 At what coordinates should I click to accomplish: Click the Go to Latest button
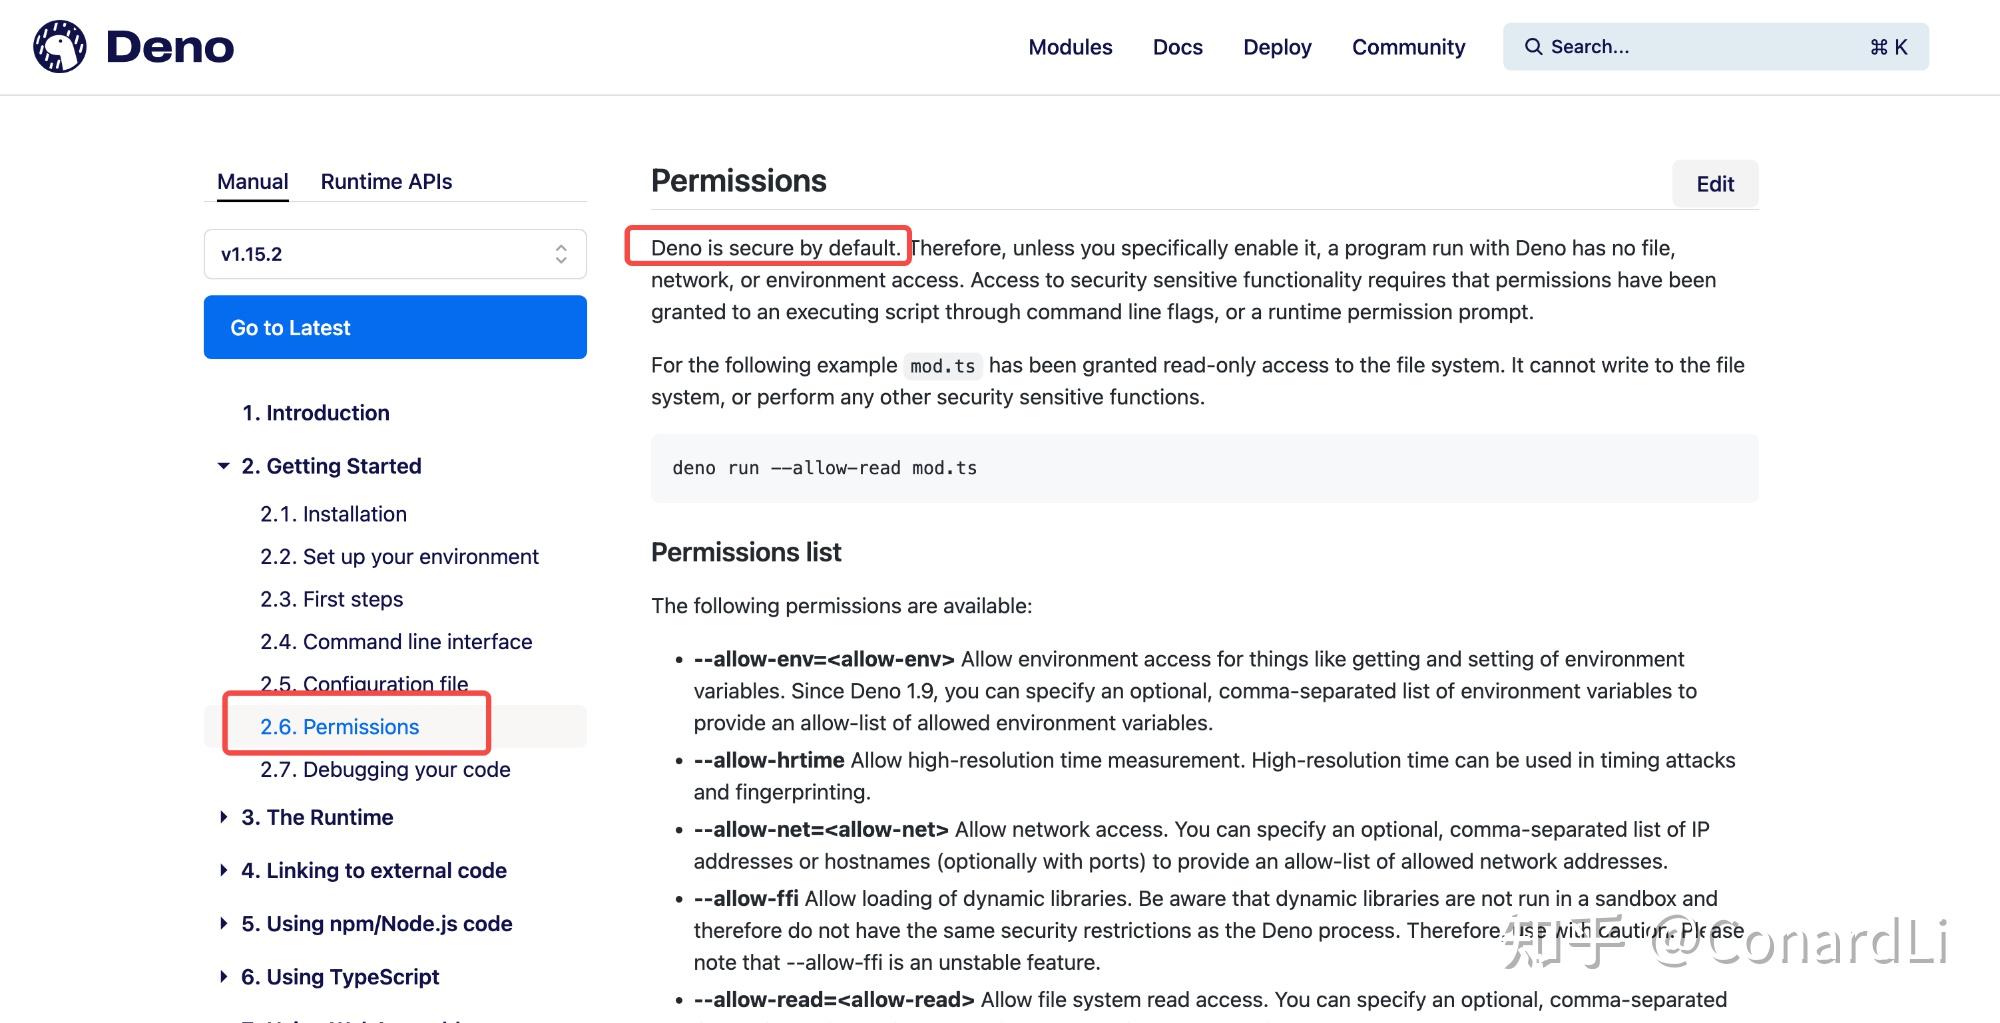click(395, 327)
